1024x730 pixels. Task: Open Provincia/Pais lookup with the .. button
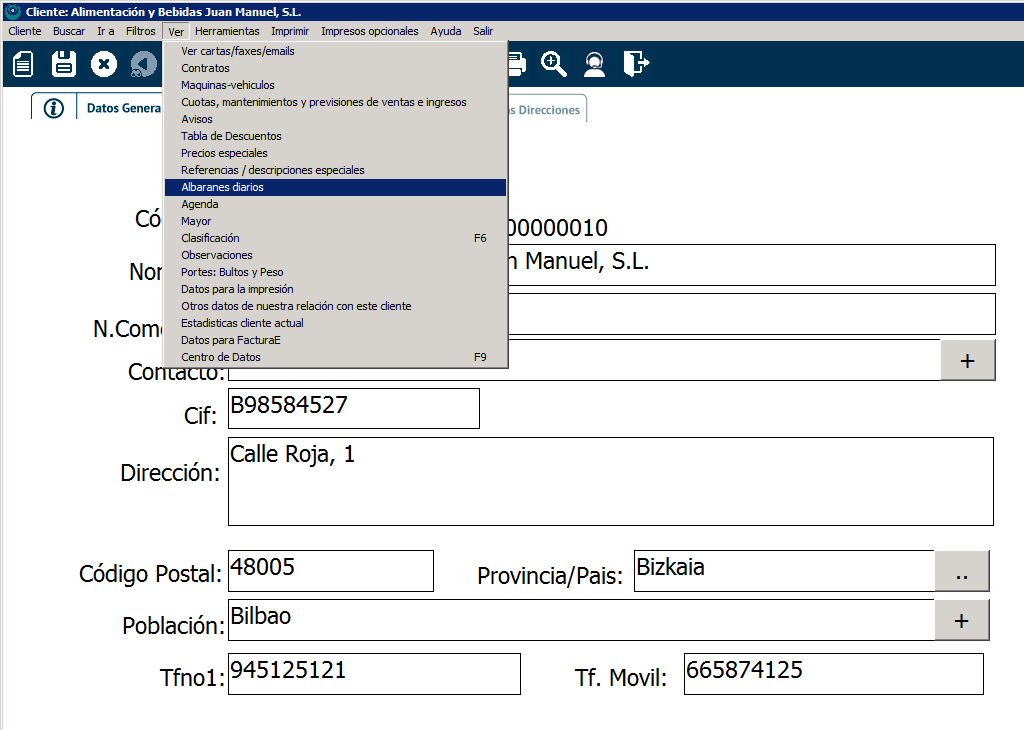point(961,571)
